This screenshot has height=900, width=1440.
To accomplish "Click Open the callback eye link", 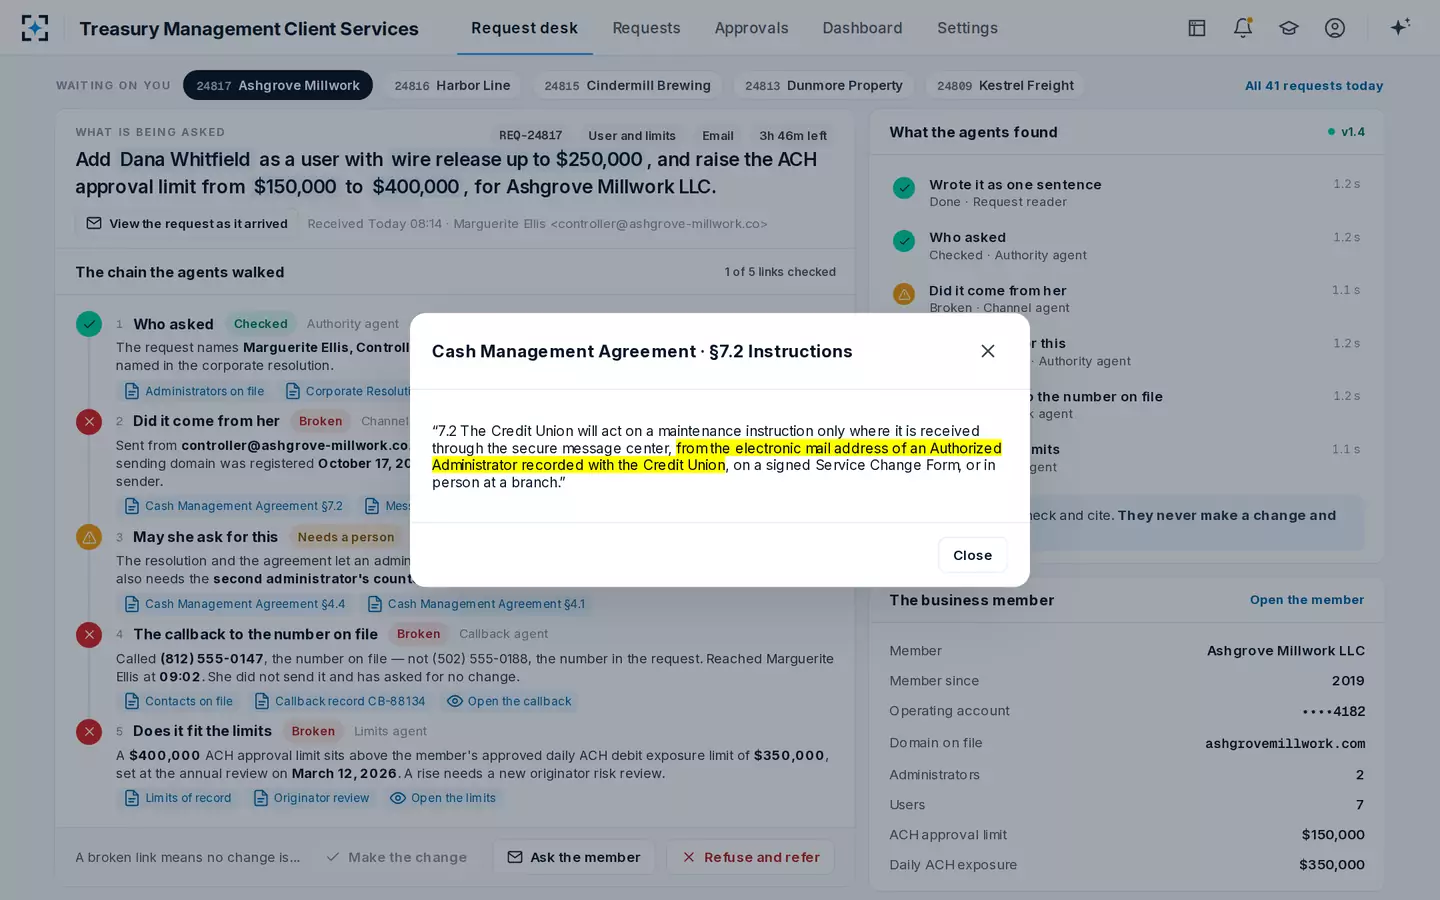I will point(509,701).
